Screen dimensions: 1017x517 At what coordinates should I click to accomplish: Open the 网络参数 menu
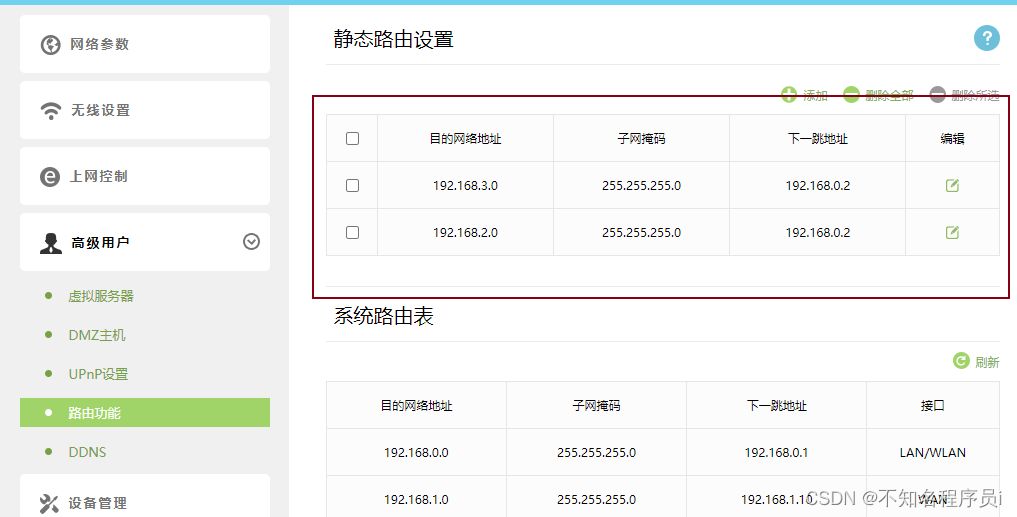pyautogui.click(x=145, y=44)
